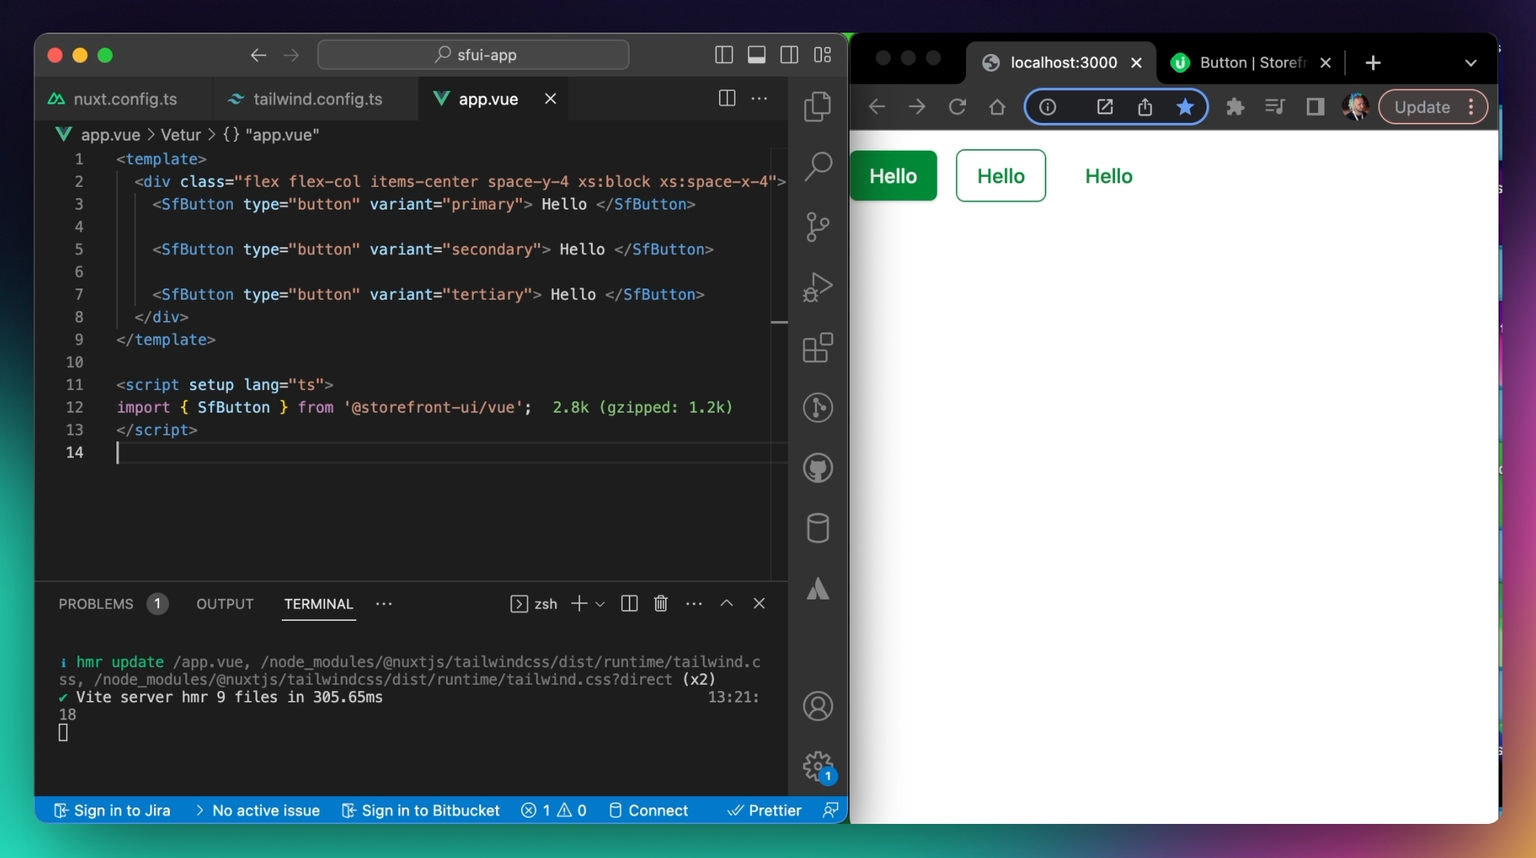The image size is (1536, 858).
Task: Toggle the secondary side bar layout
Action: (789, 55)
